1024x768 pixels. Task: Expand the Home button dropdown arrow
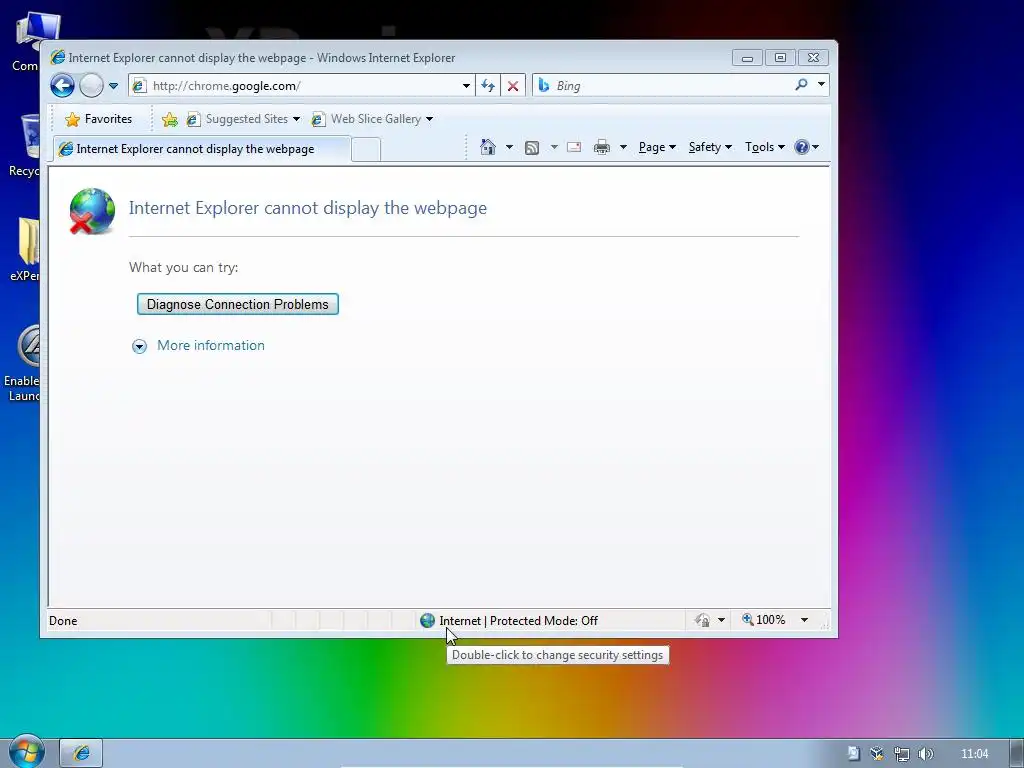tap(509, 147)
